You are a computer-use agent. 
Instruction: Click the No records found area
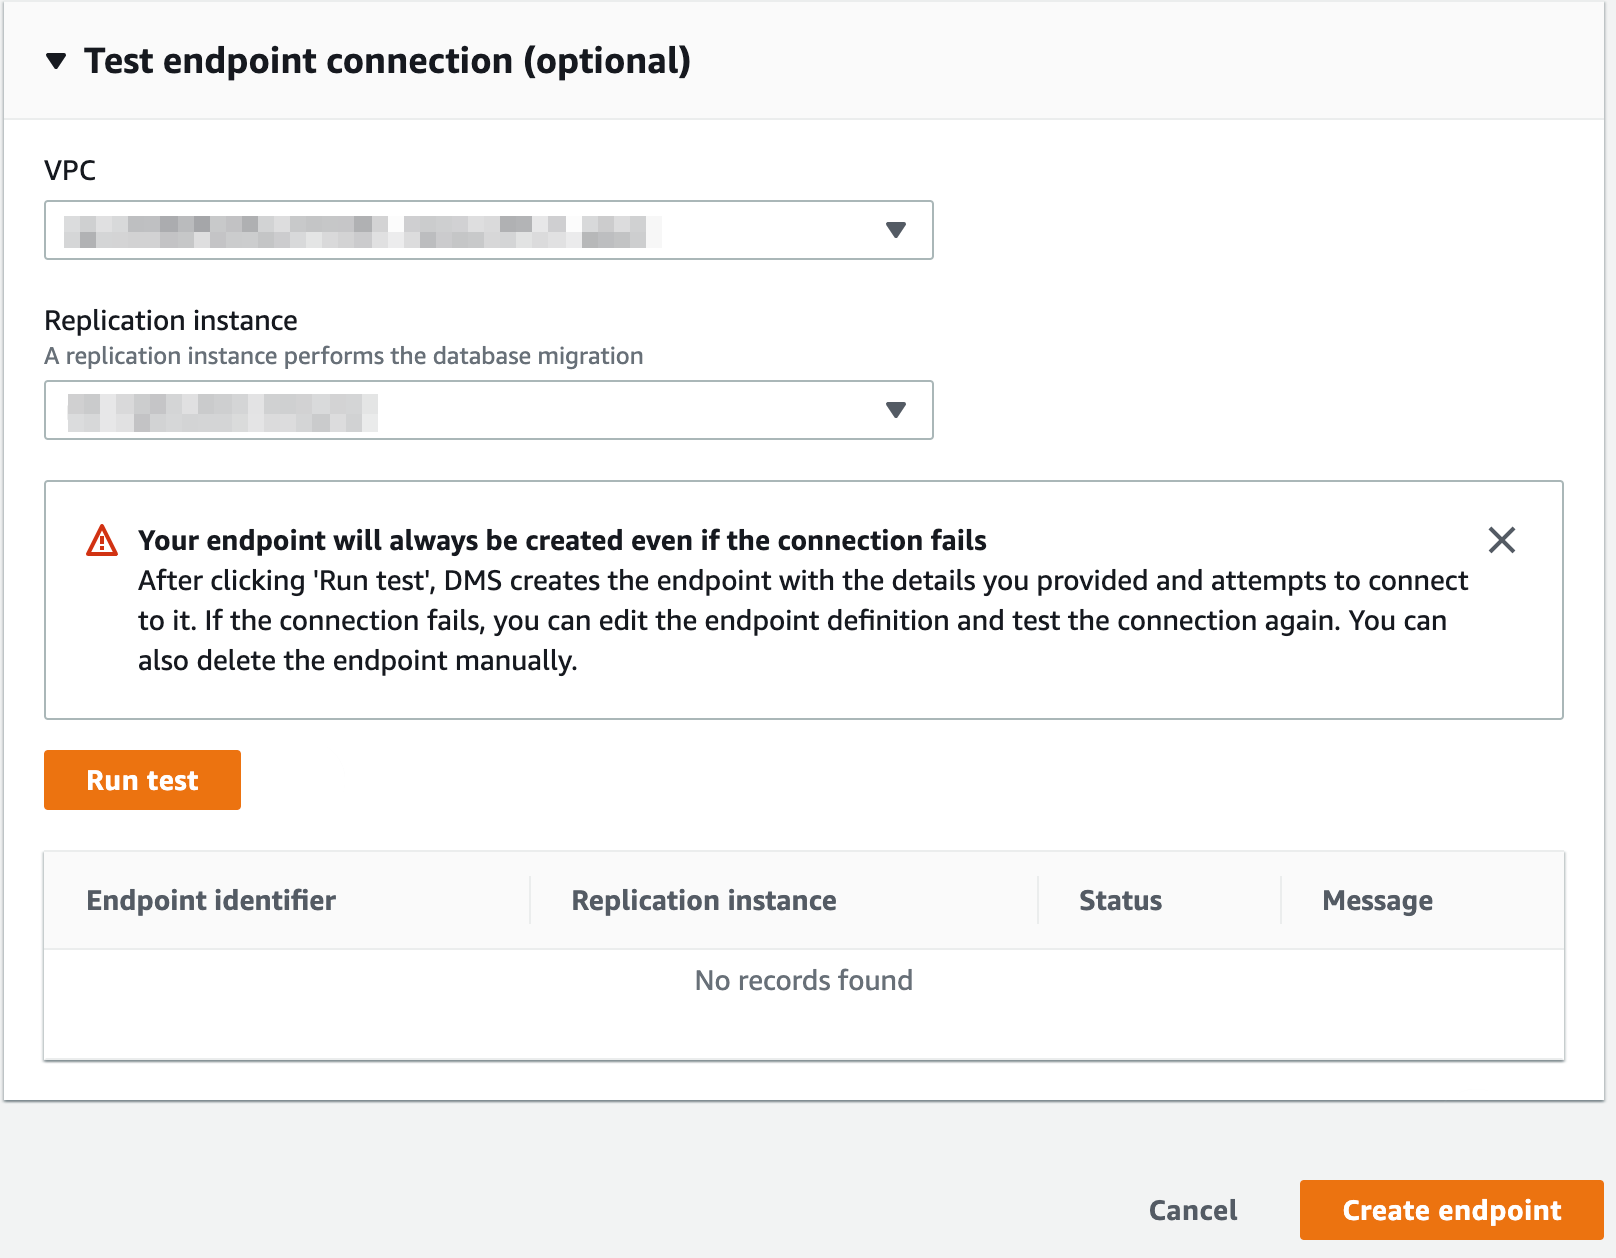[803, 980]
